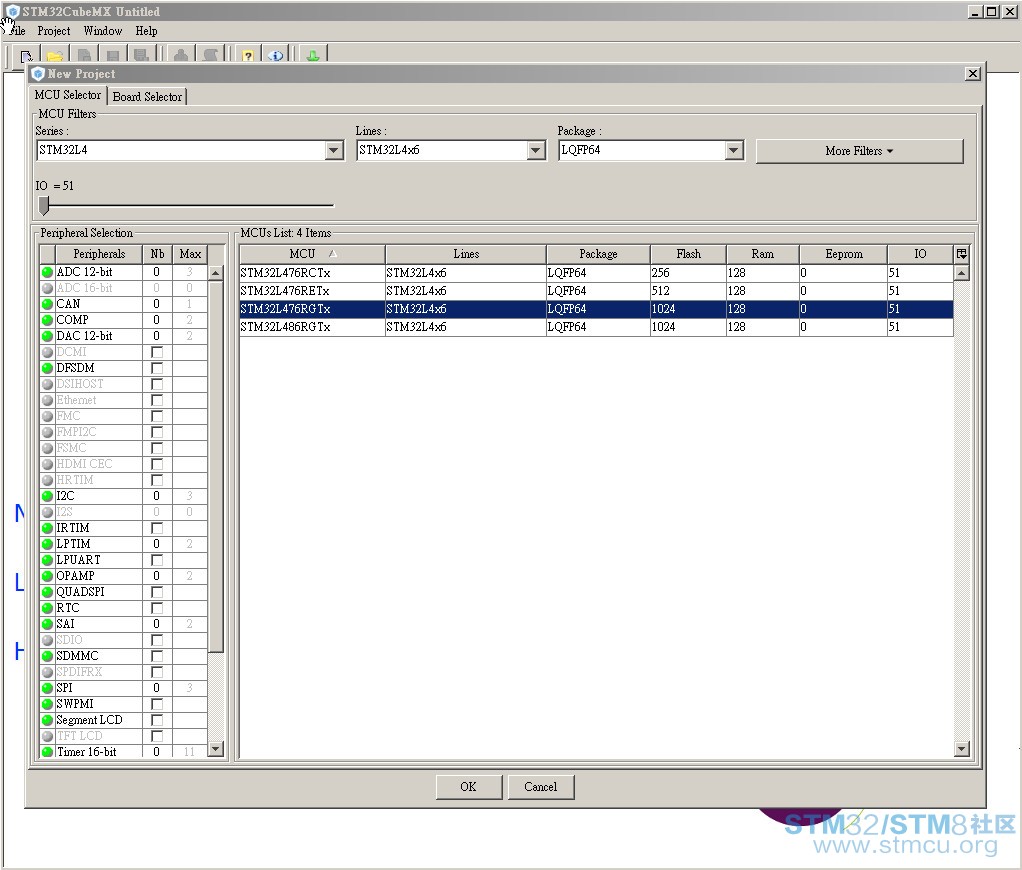The width and height of the screenshot is (1022, 870).
Task: Click the green status dot beside QUADSPI
Action: click(47, 592)
